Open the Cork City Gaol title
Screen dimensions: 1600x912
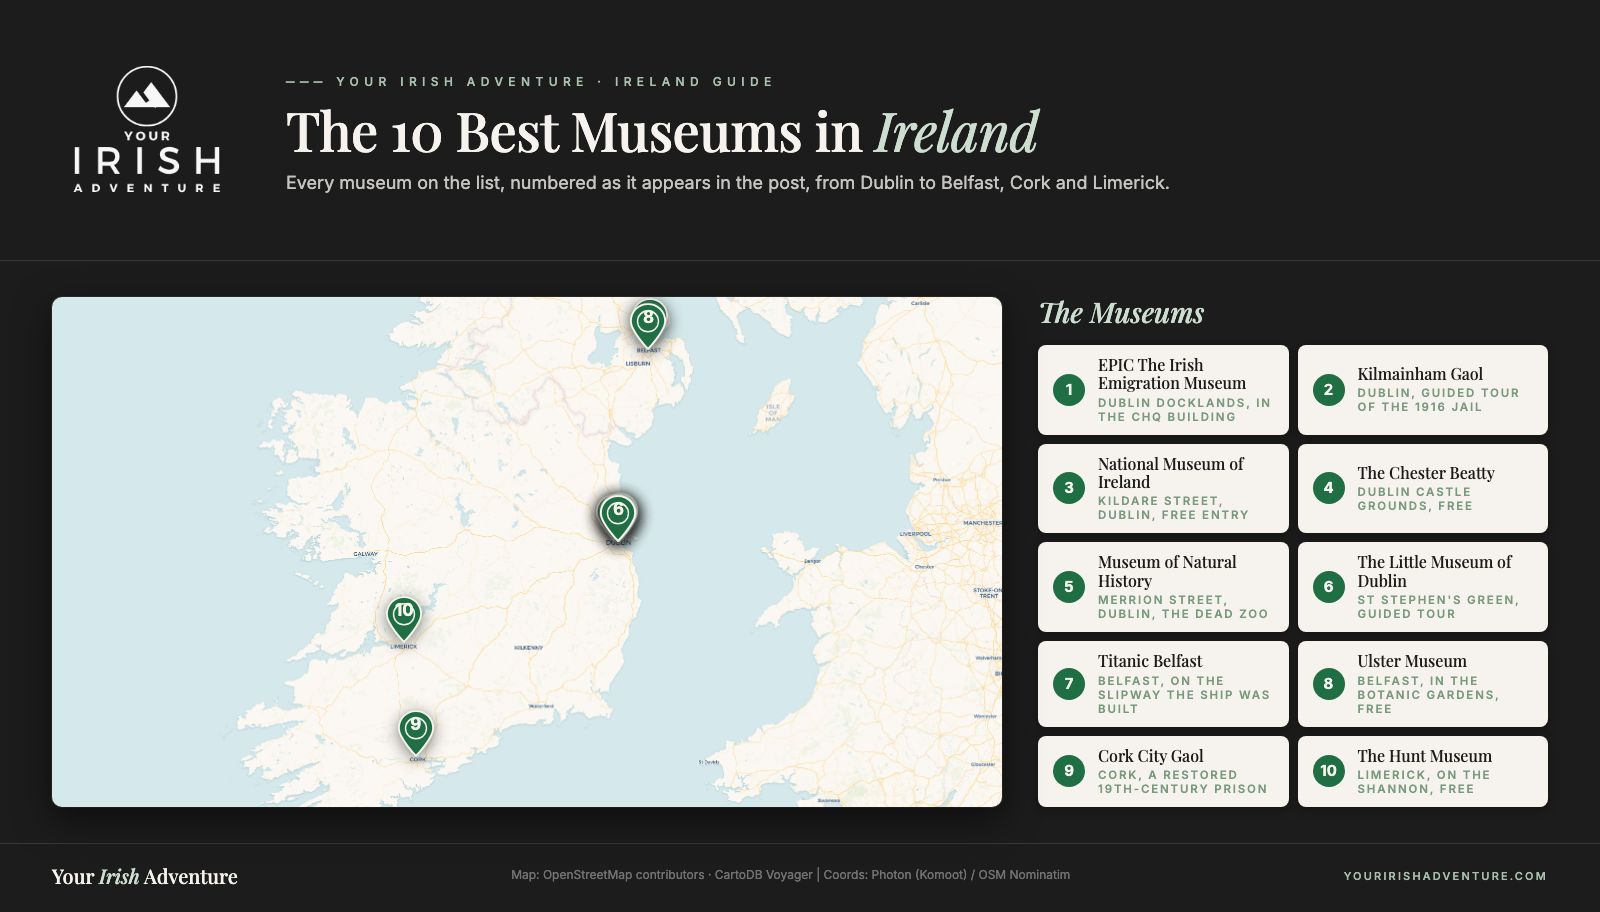tap(1151, 756)
